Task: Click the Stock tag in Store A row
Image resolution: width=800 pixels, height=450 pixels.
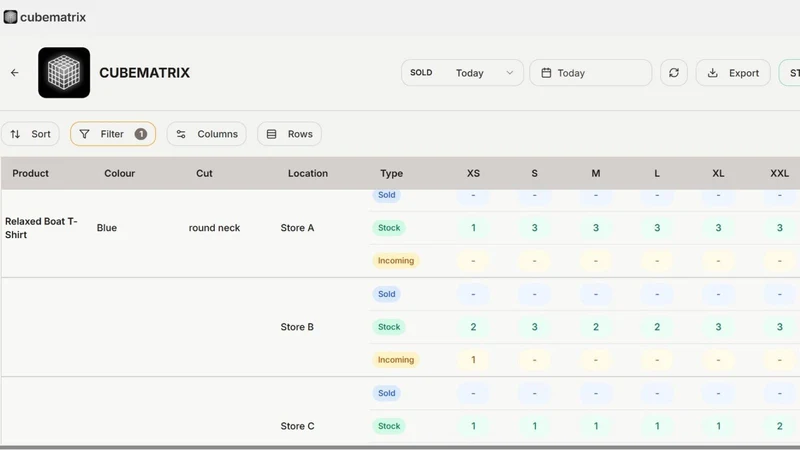Action: (389, 228)
